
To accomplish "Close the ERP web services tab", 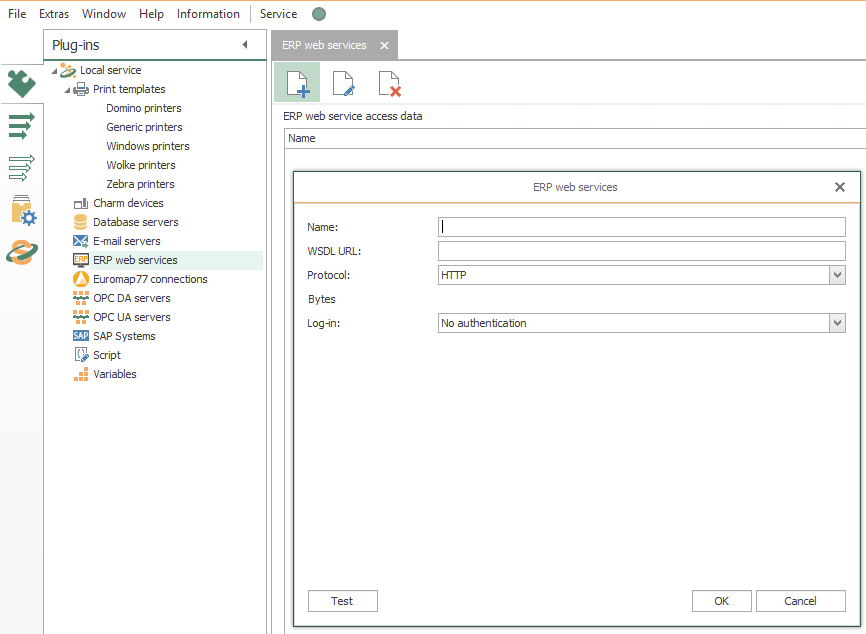I will [x=384, y=45].
